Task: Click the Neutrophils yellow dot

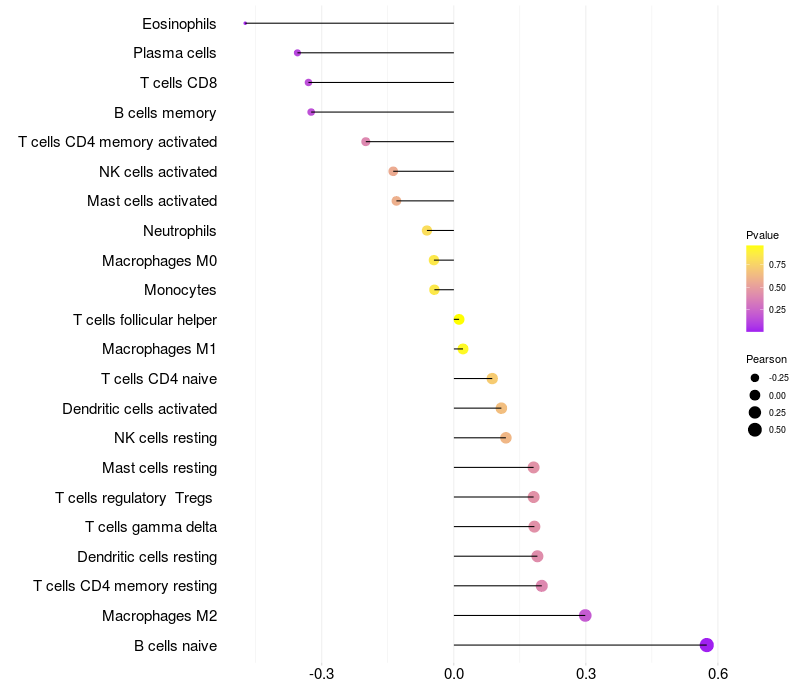Action: [x=427, y=231]
